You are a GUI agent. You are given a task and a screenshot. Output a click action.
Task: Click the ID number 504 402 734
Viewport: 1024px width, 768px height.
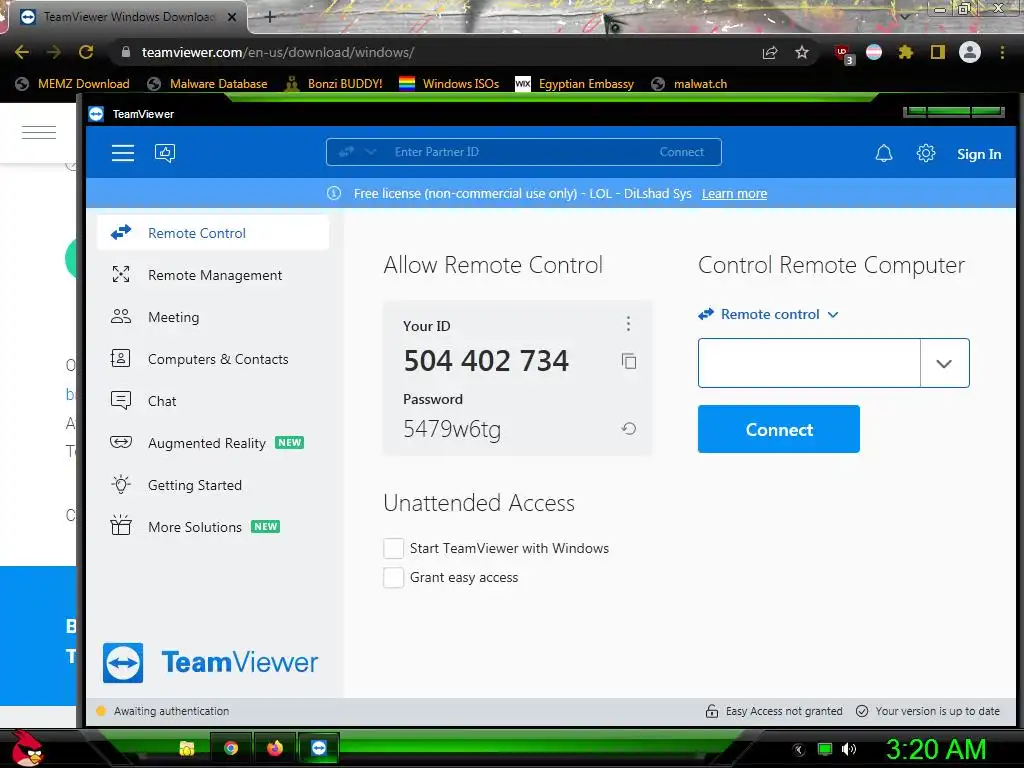pyautogui.click(x=486, y=360)
